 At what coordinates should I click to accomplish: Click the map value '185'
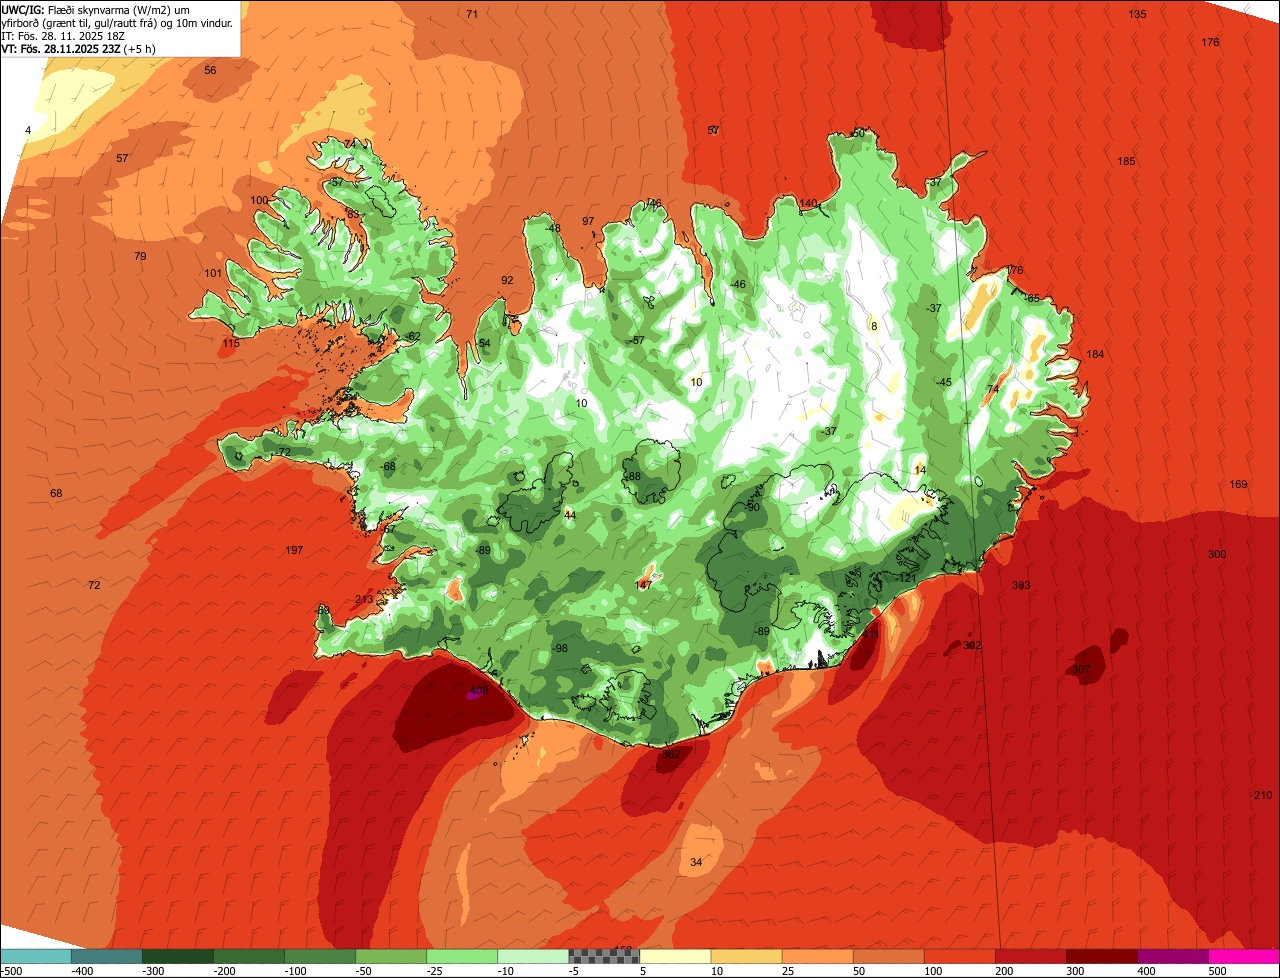[1126, 161]
